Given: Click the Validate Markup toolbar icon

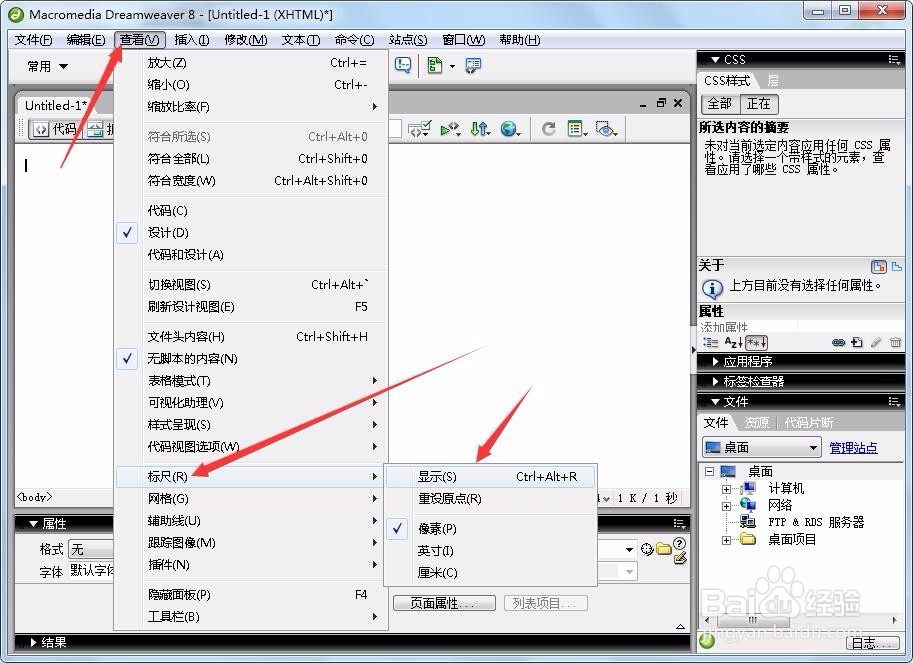Looking at the screenshot, I should pyautogui.click(x=419, y=129).
